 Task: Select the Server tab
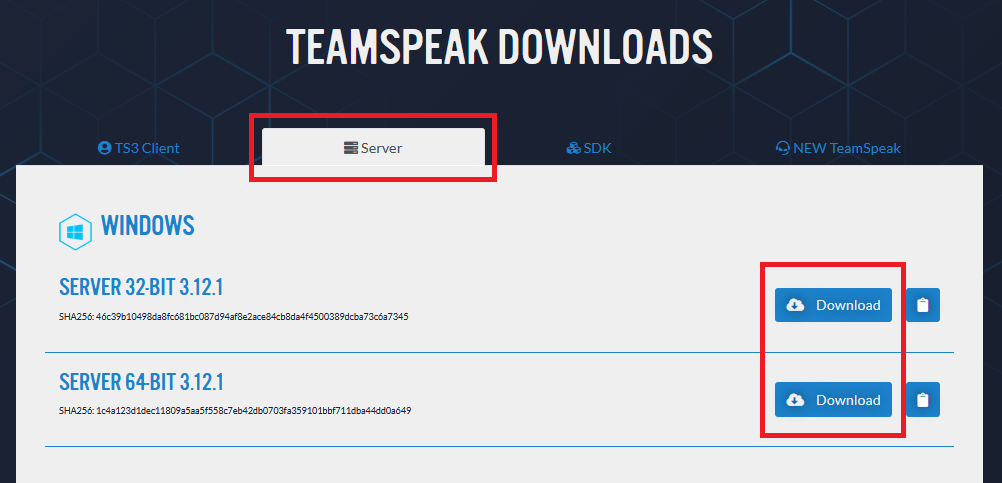373,148
